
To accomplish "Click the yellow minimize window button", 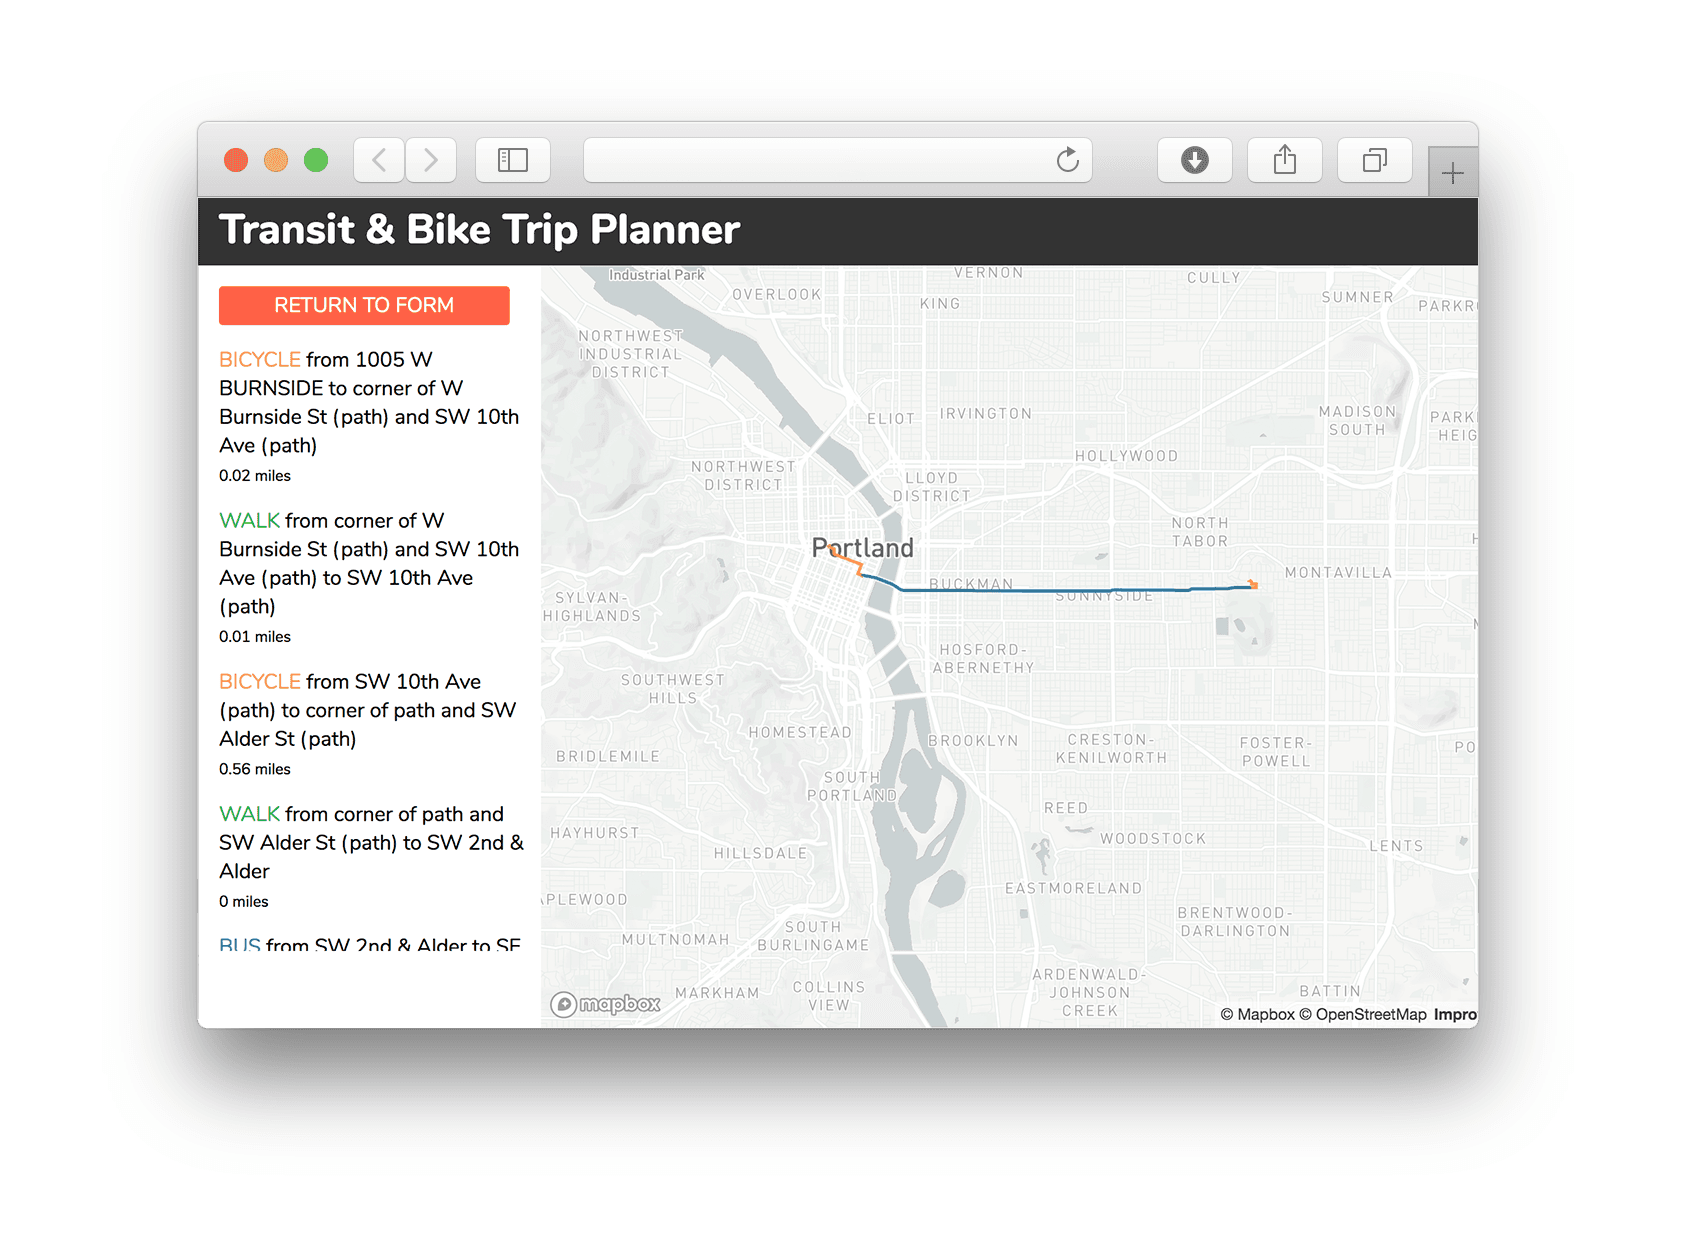I will click(276, 160).
